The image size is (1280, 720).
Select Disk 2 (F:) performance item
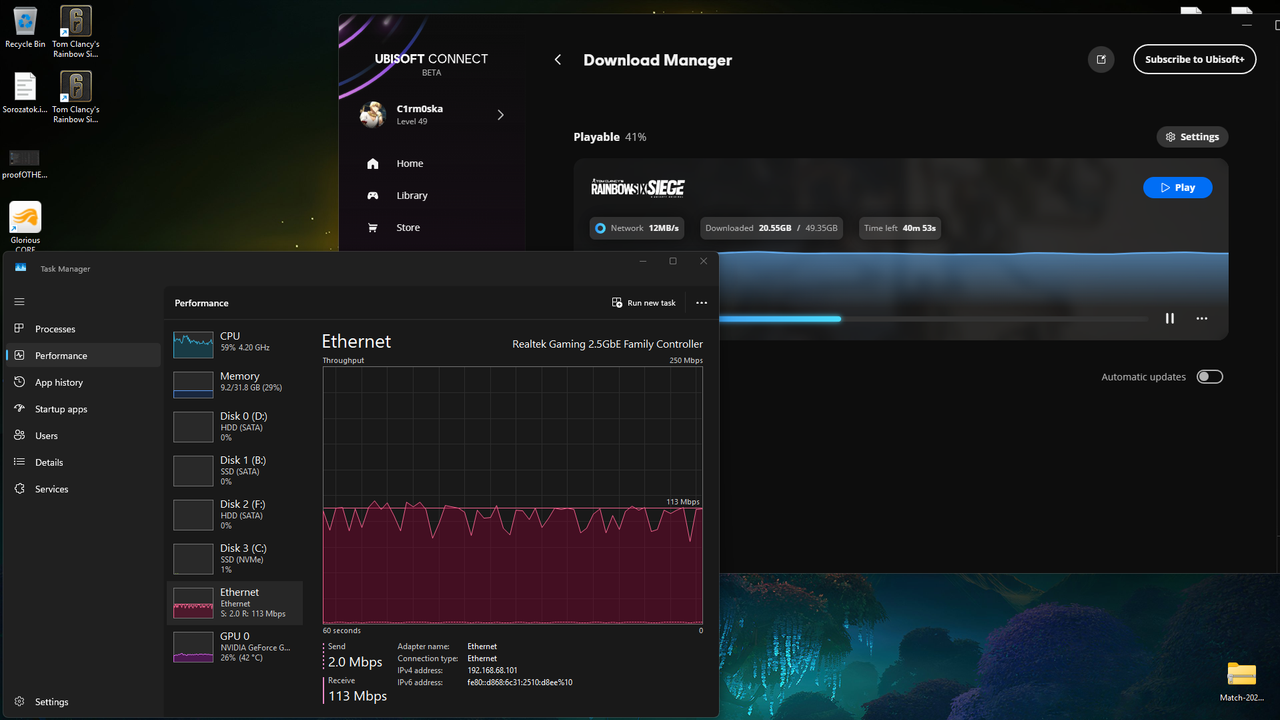coord(234,514)
